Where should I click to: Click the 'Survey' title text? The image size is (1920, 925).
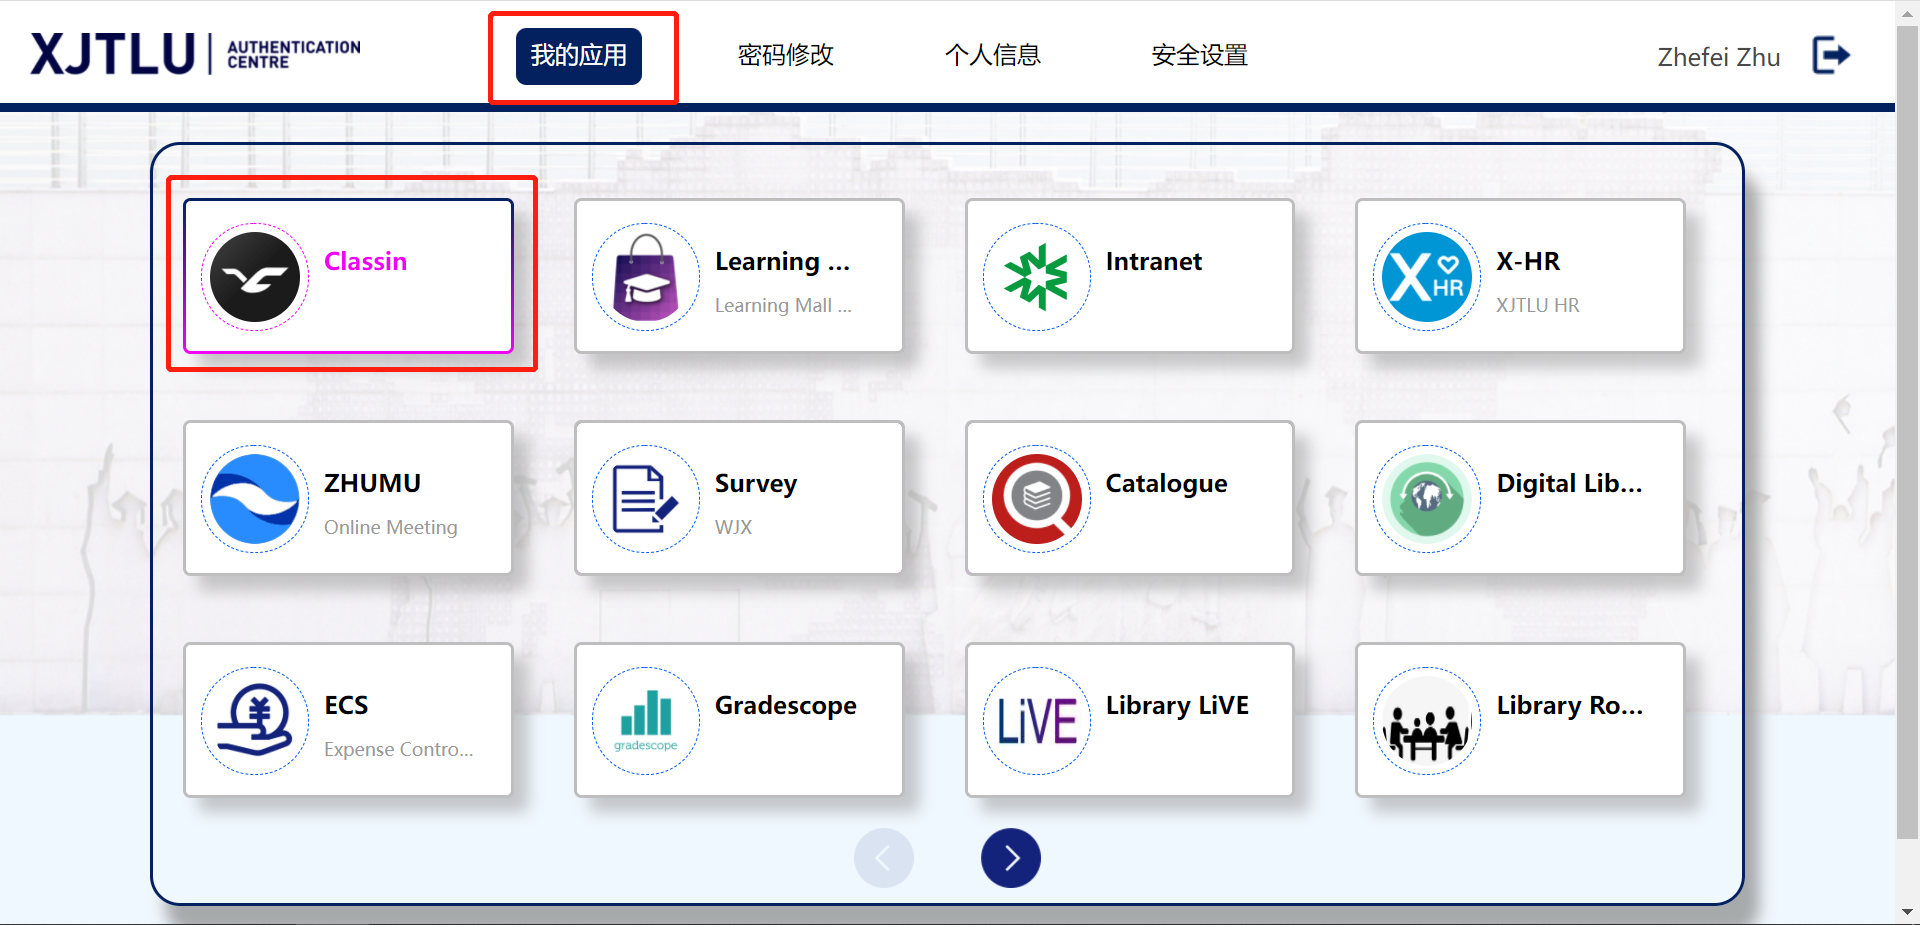tap(756, 483)
